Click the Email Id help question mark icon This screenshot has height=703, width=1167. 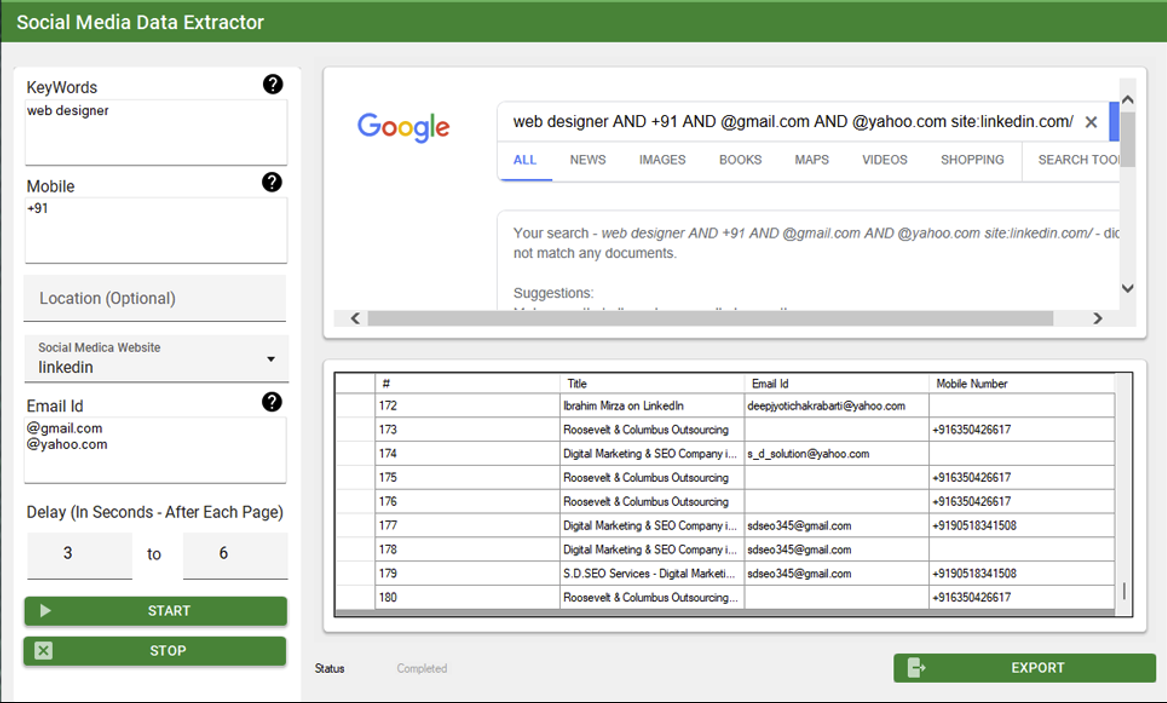coord(272,402)
